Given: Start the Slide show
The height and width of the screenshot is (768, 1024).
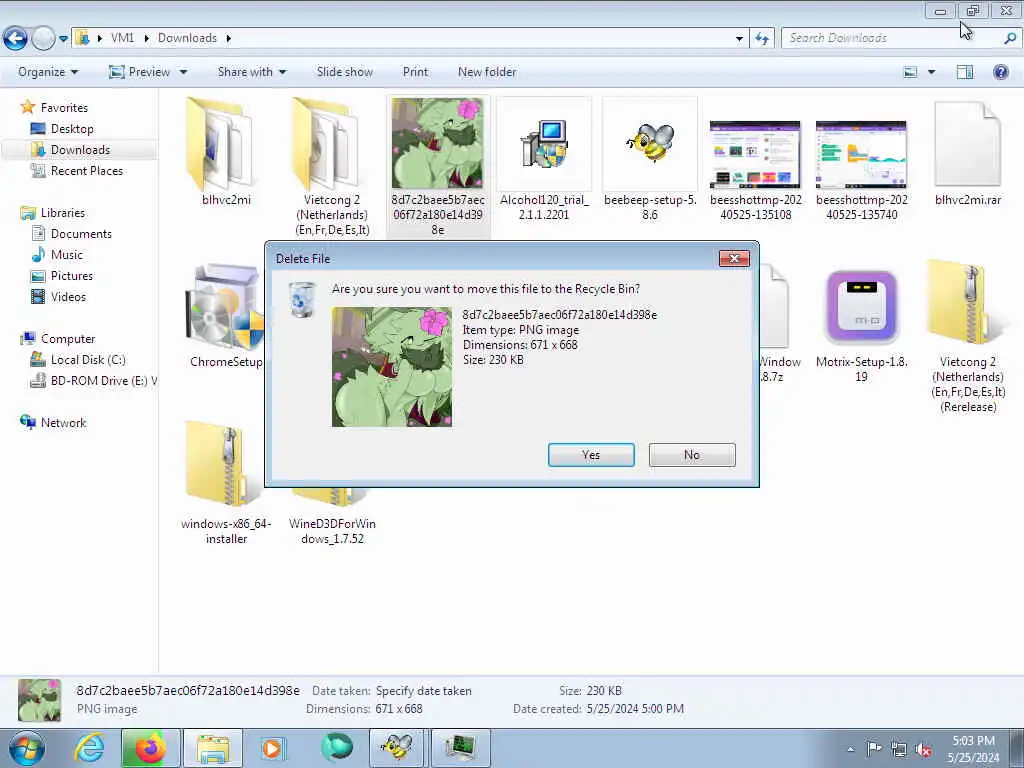Looking at the screenshot, I should click(x=345, y=72).
